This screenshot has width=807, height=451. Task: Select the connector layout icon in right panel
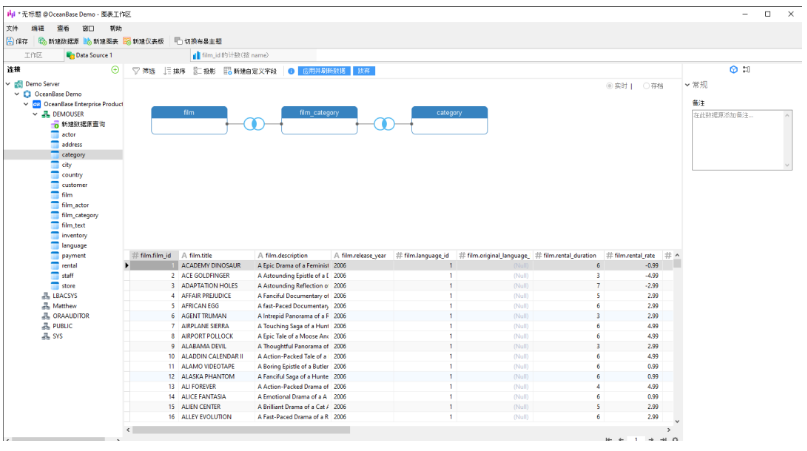click(x=746, y=70)
